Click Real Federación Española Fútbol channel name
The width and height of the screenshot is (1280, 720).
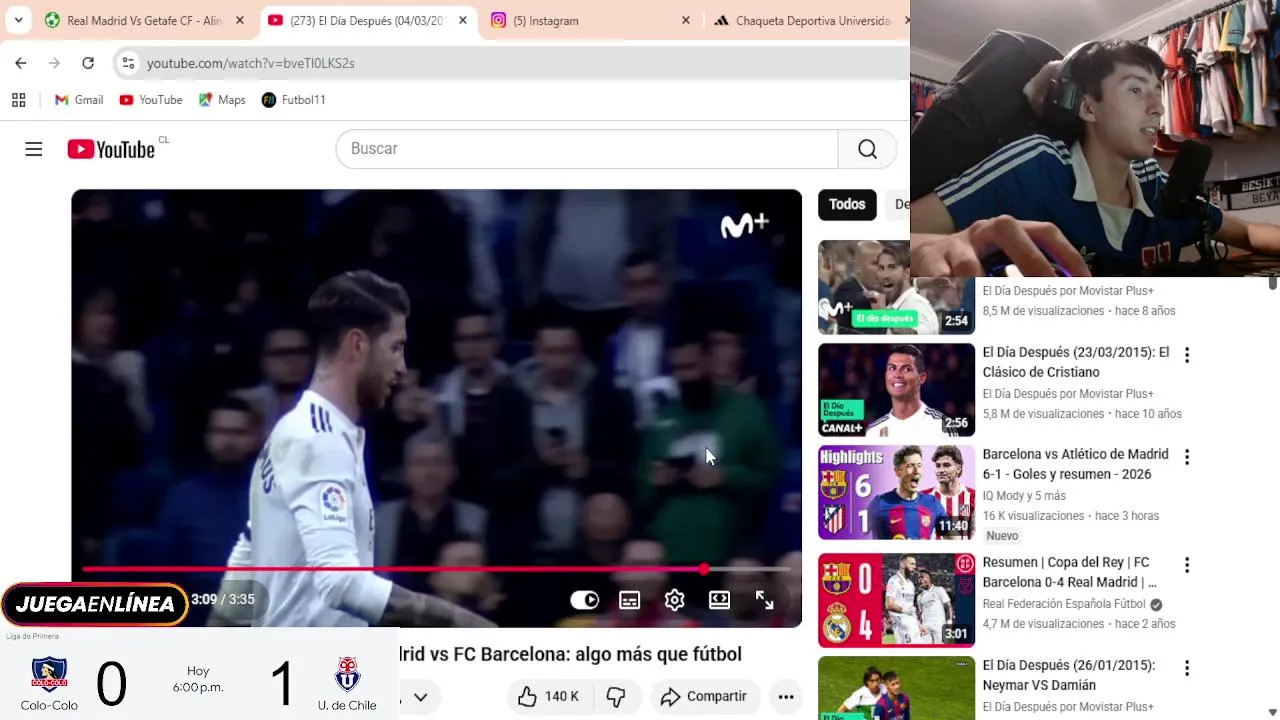coord(1064,604)
